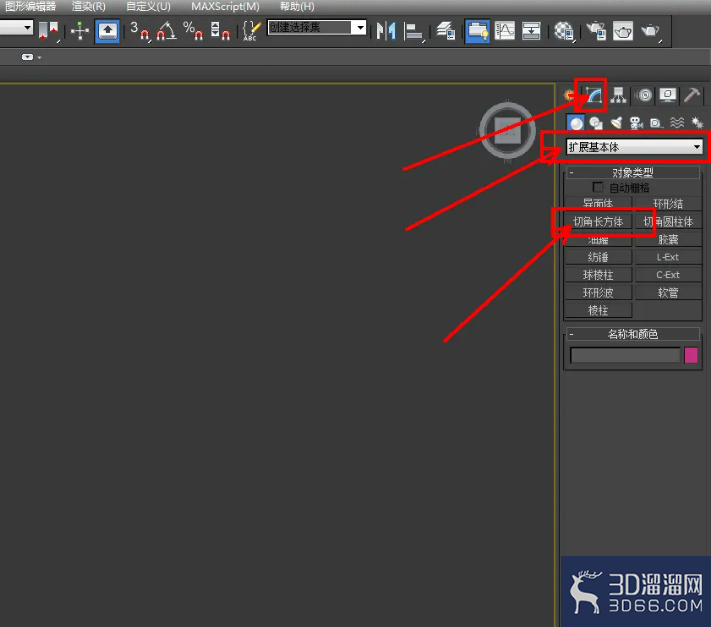Click the Render Production teapot icon
This screenshot has height=627, width=711.
point(650,31)
